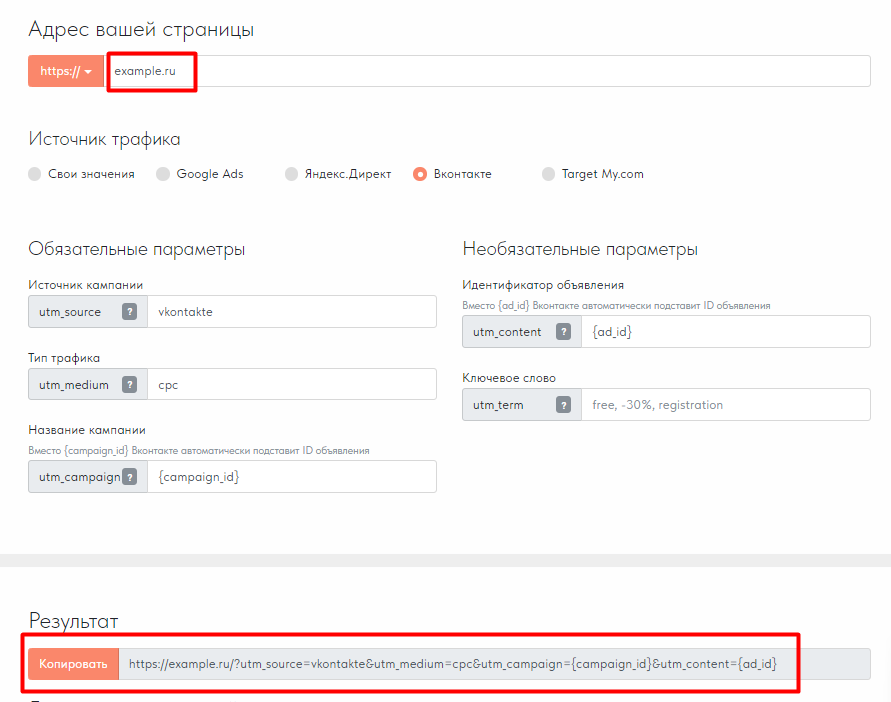Click the traffic type field containing cpc
891x702 pixels.
click(x=291, y=385)
